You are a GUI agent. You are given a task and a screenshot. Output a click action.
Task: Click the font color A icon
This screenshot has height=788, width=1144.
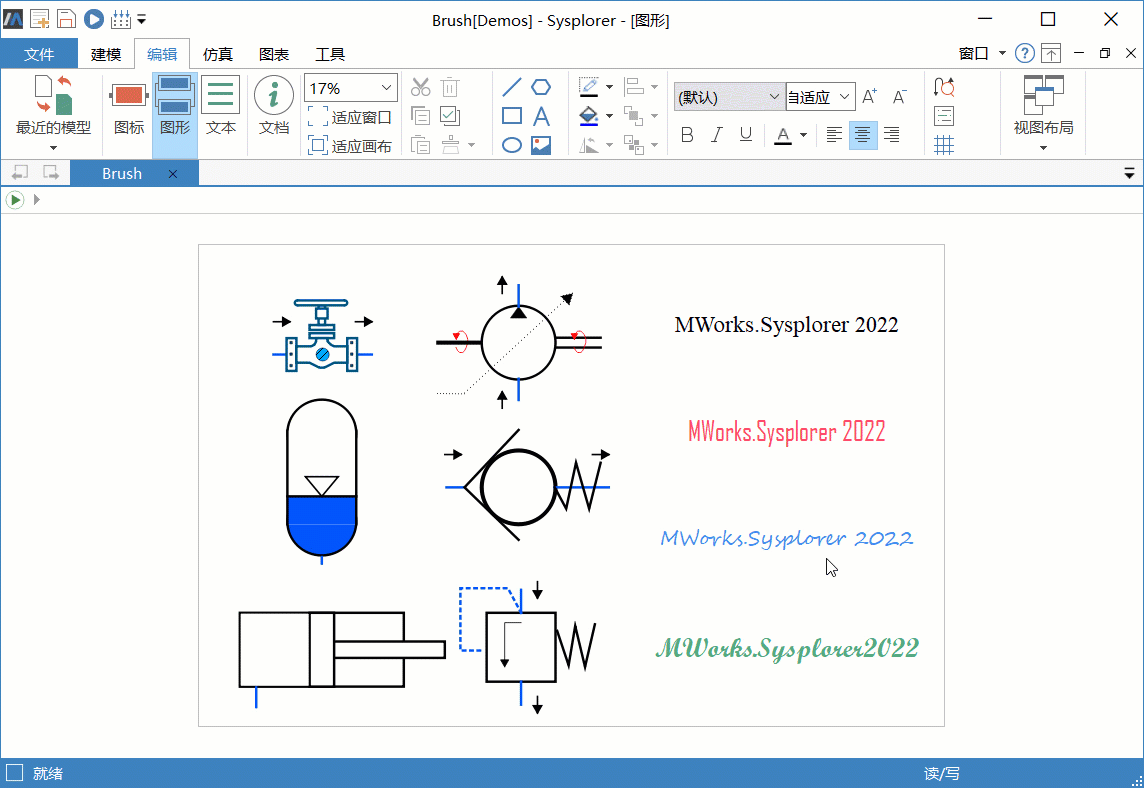click(x=783, y=135)
